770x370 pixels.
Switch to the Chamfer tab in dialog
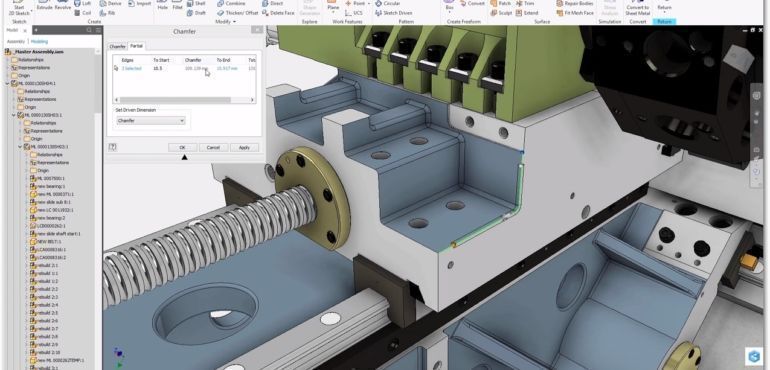tap(117, 46)
